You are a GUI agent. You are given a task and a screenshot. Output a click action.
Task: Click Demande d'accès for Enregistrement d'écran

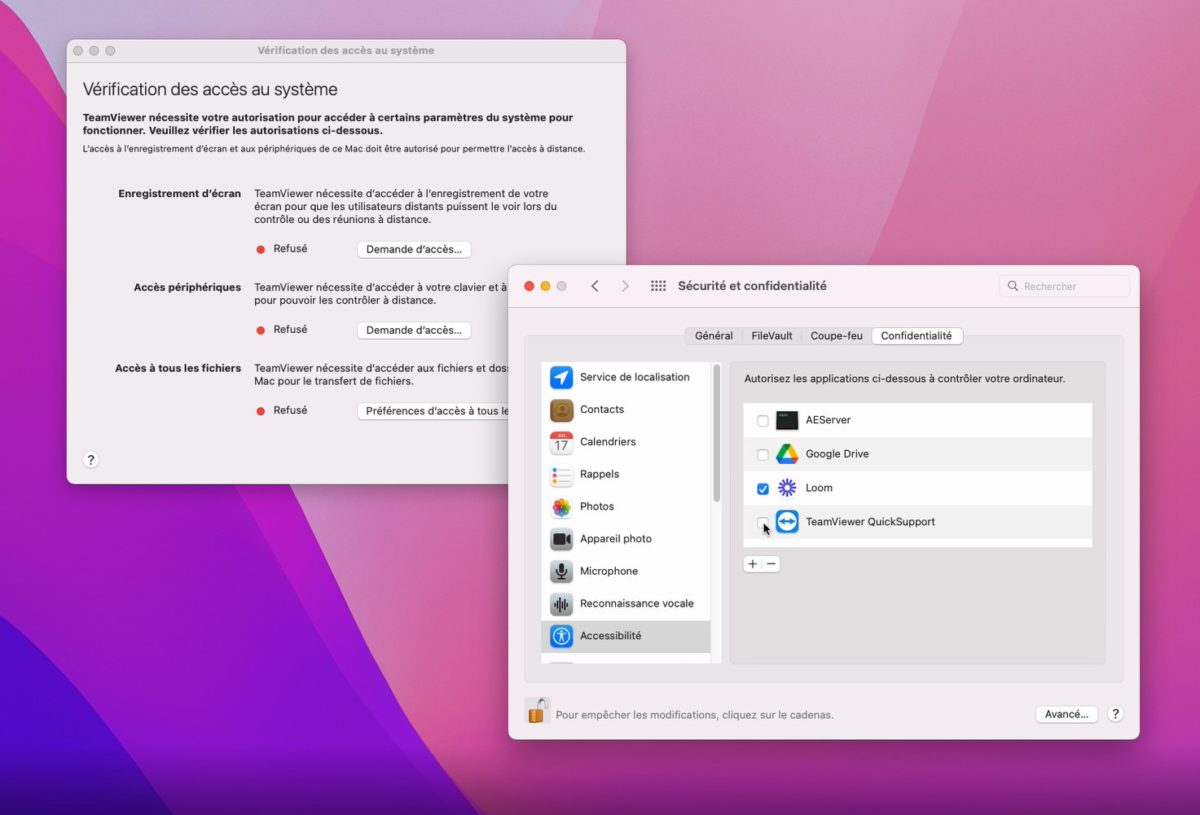(414, 249)
